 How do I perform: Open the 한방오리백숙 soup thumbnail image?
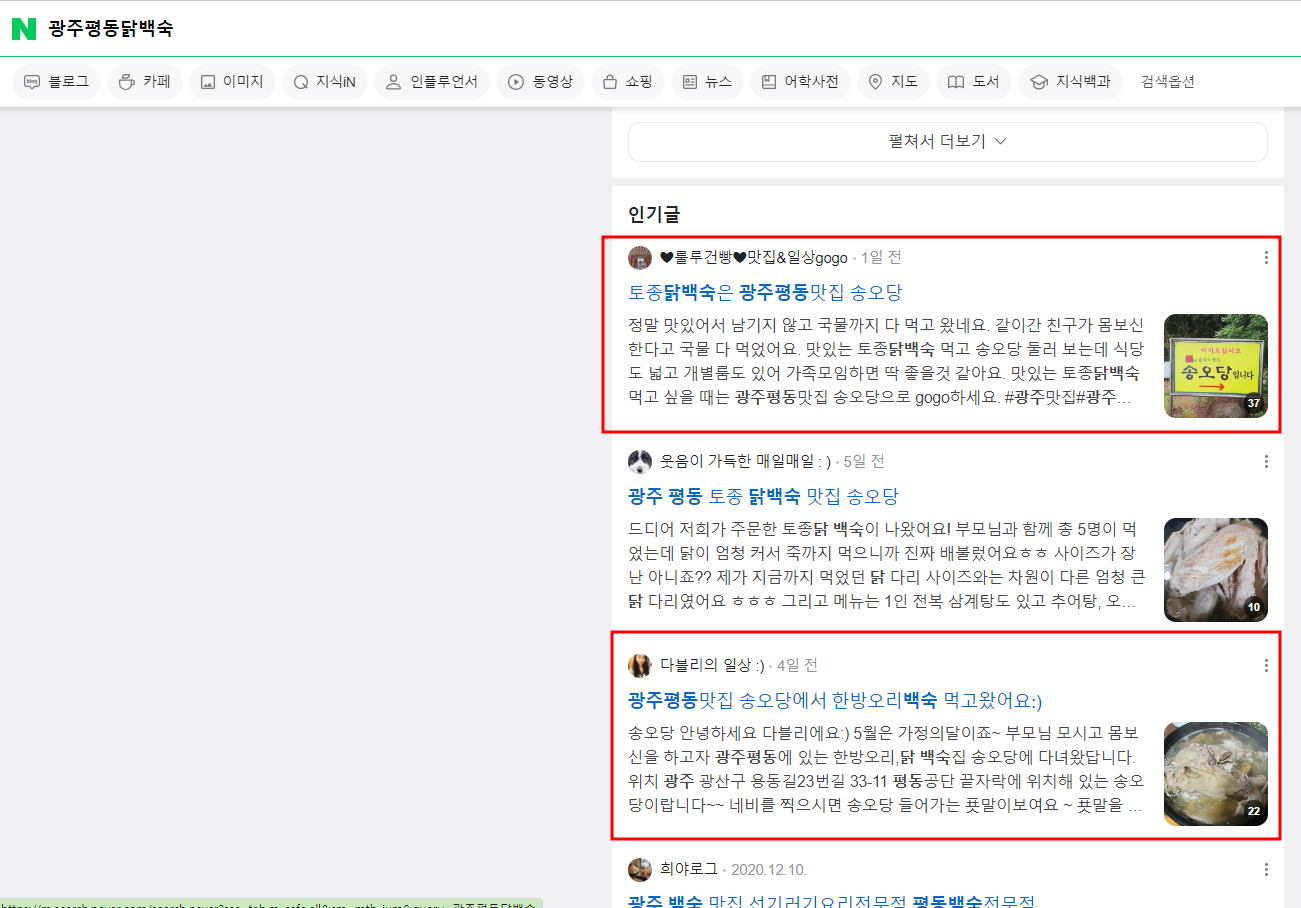pos(1215,774)
